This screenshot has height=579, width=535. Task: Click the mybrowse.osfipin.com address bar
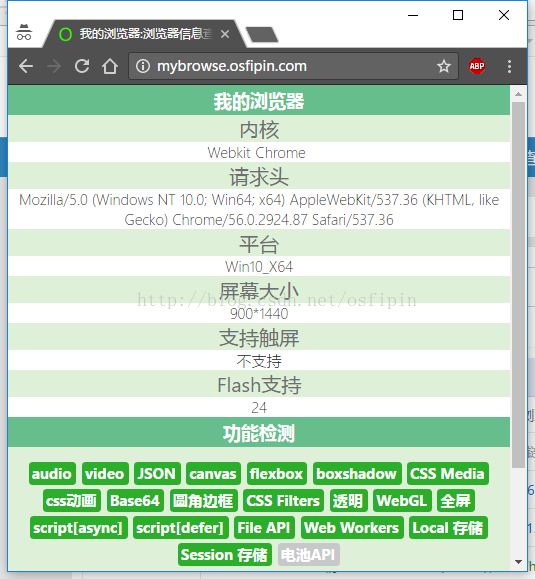294,66
